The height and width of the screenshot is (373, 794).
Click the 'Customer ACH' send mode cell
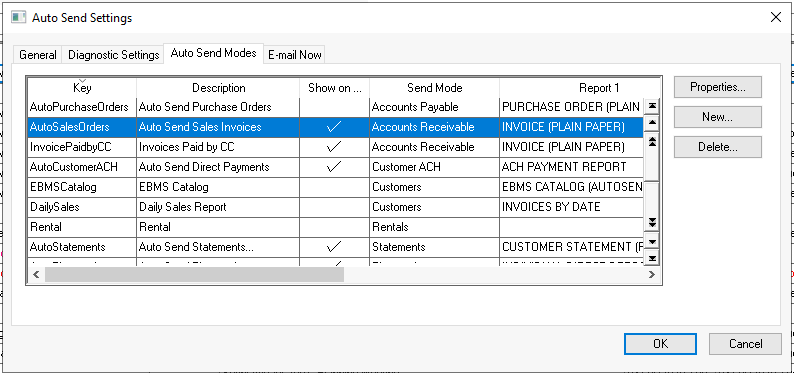(x=434, y=167)
